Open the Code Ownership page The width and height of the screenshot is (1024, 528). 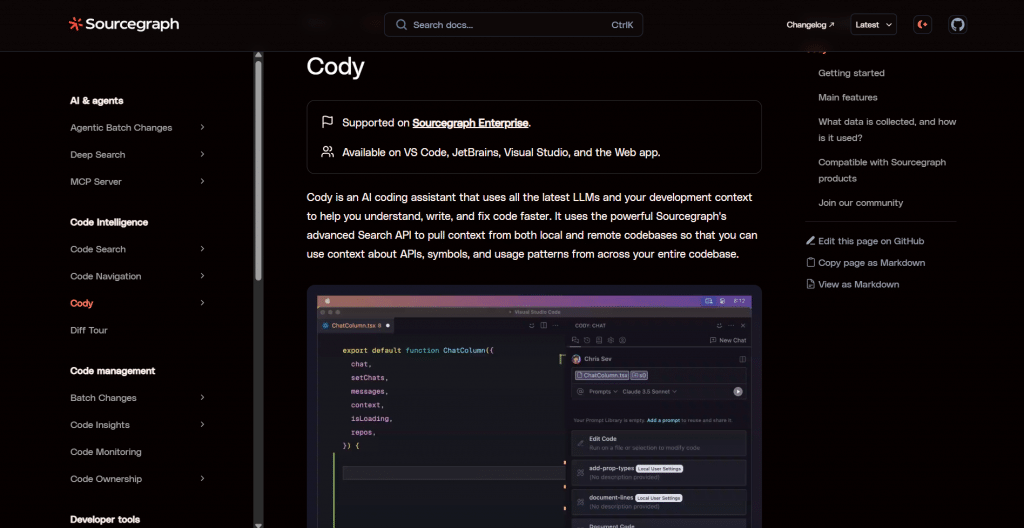tap(106, 479)
